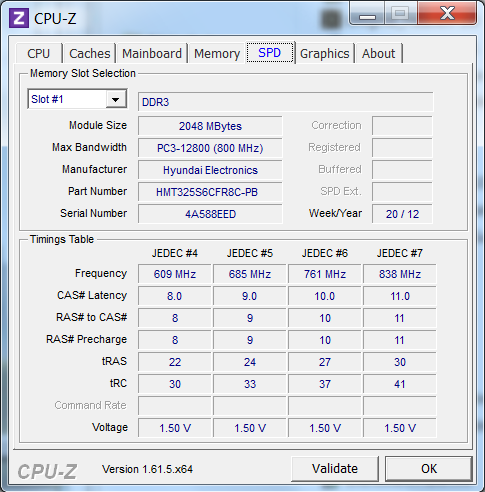Select the PC3-12800 (800 MHz) bandwidth value
This screenshot has height=492, width=485.
(x=210, y=148)
